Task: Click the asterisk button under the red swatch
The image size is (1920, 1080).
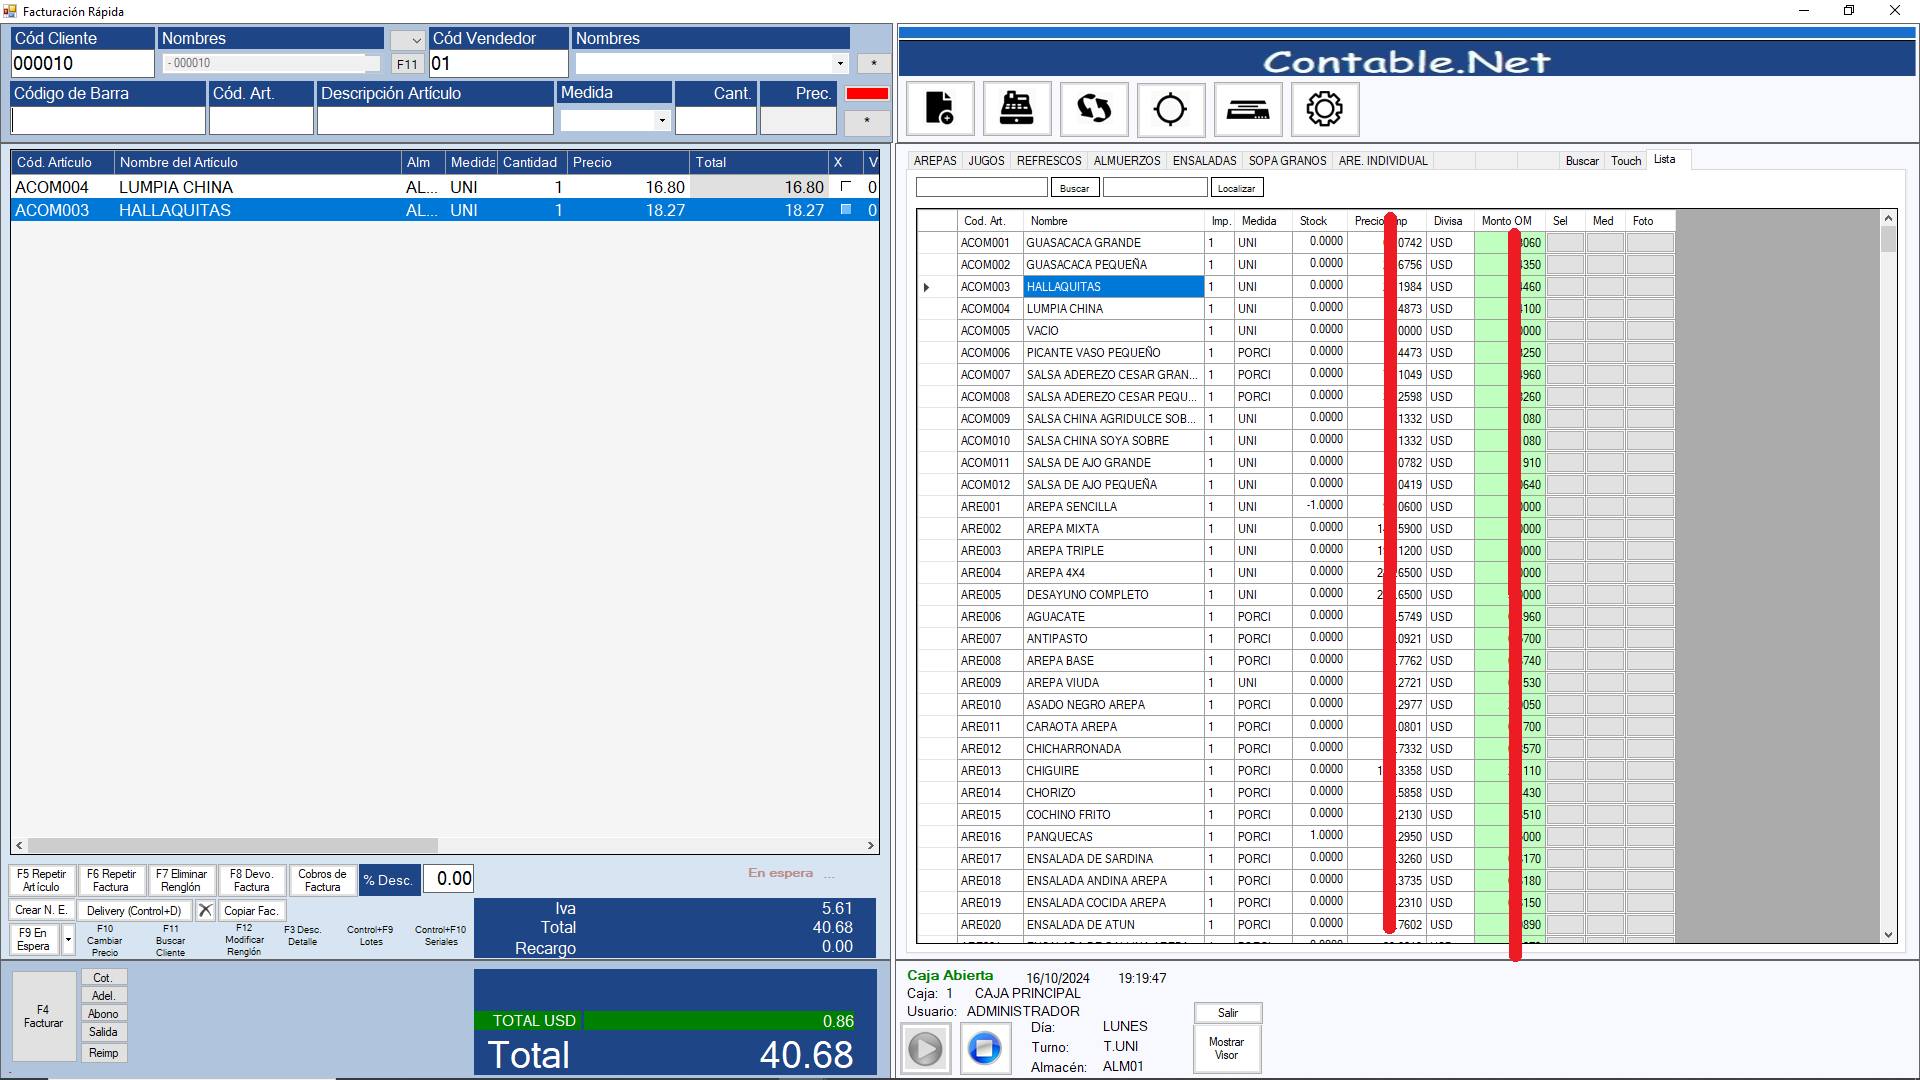Action: click(x=867, y=121)
